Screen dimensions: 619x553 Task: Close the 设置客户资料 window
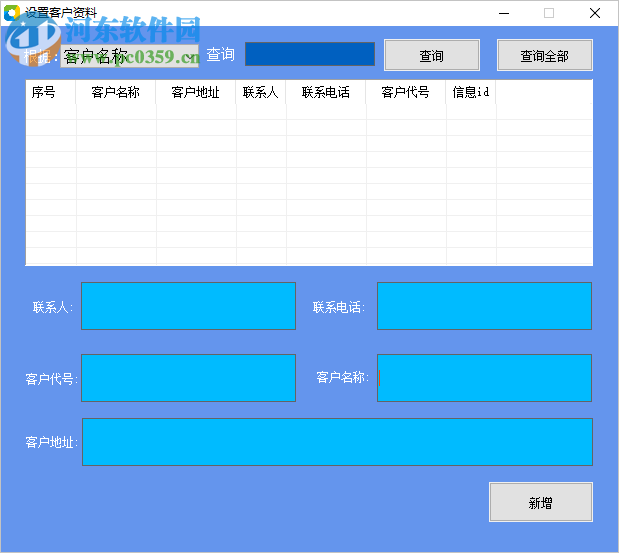pos(595,13)
